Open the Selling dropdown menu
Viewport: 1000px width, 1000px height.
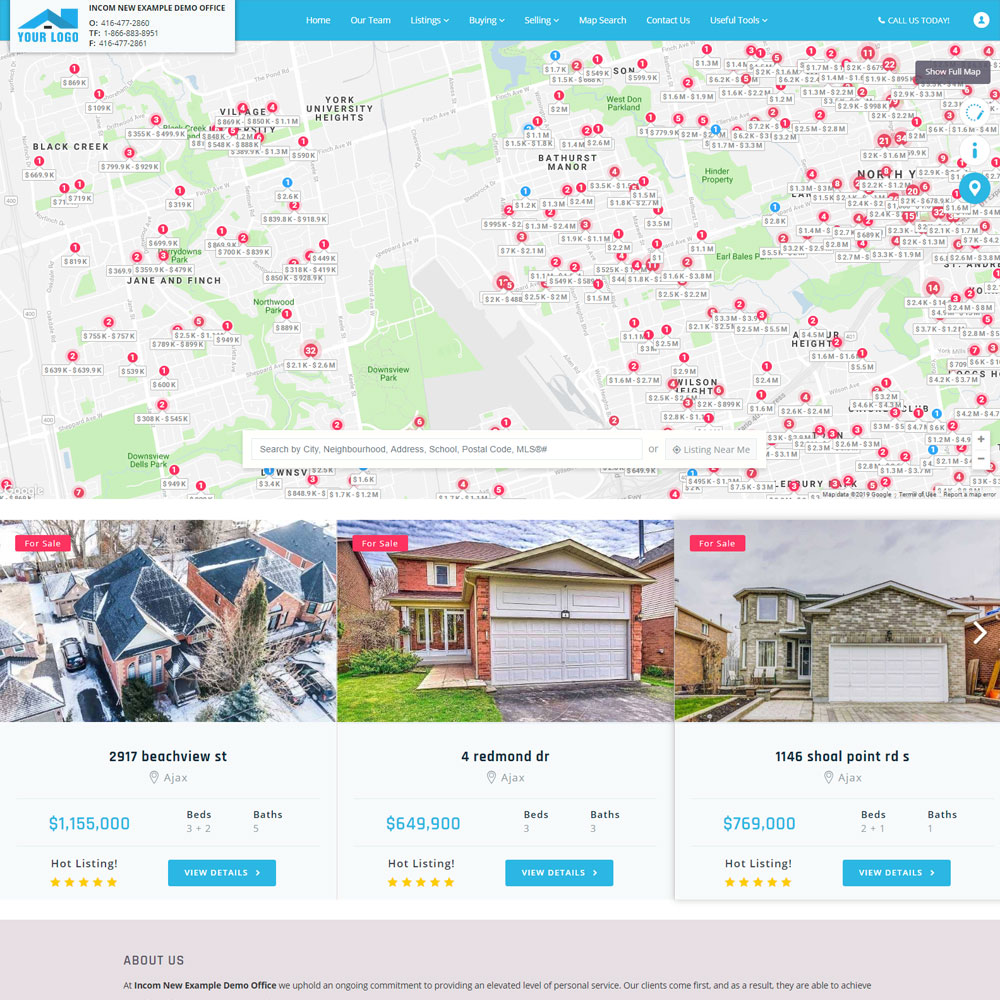coord(541,20)
